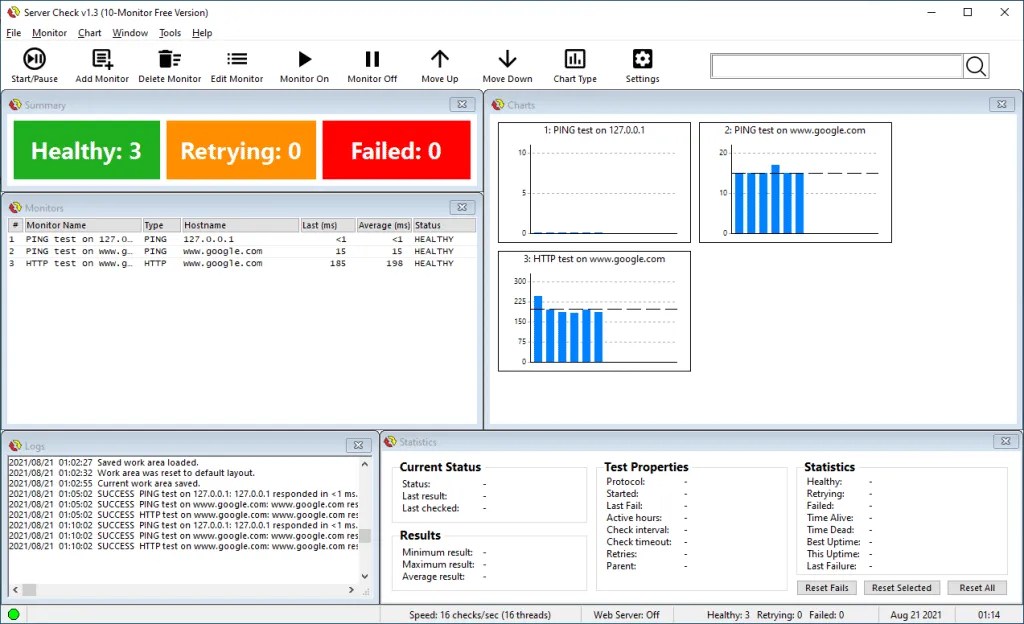Close the Statistics panel

tap(1005, 441)
